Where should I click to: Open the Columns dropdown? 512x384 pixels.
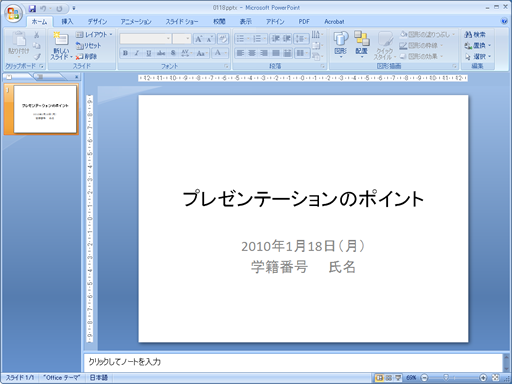point(302,53)
